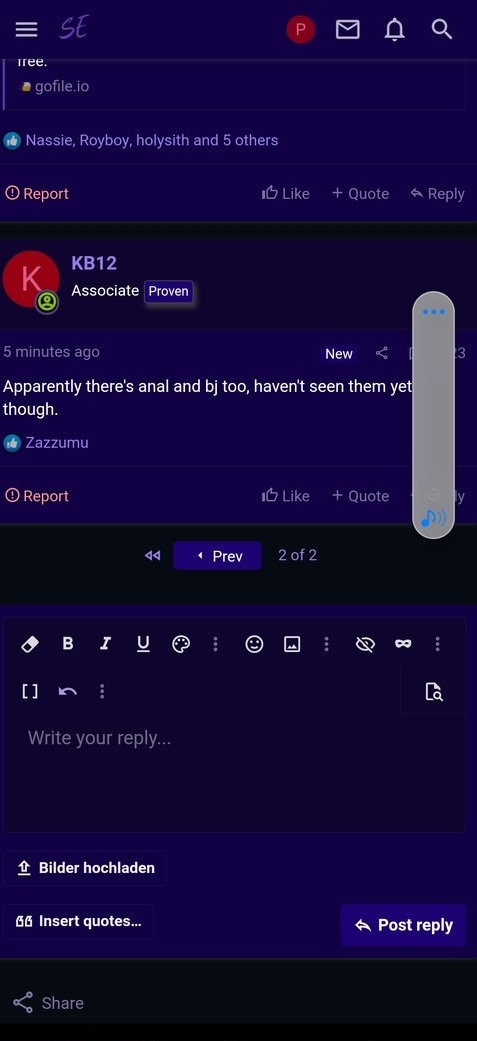Share KB12's post via share icon
Viewport: 477px width, 1041px height.
[x=381, y=353]
